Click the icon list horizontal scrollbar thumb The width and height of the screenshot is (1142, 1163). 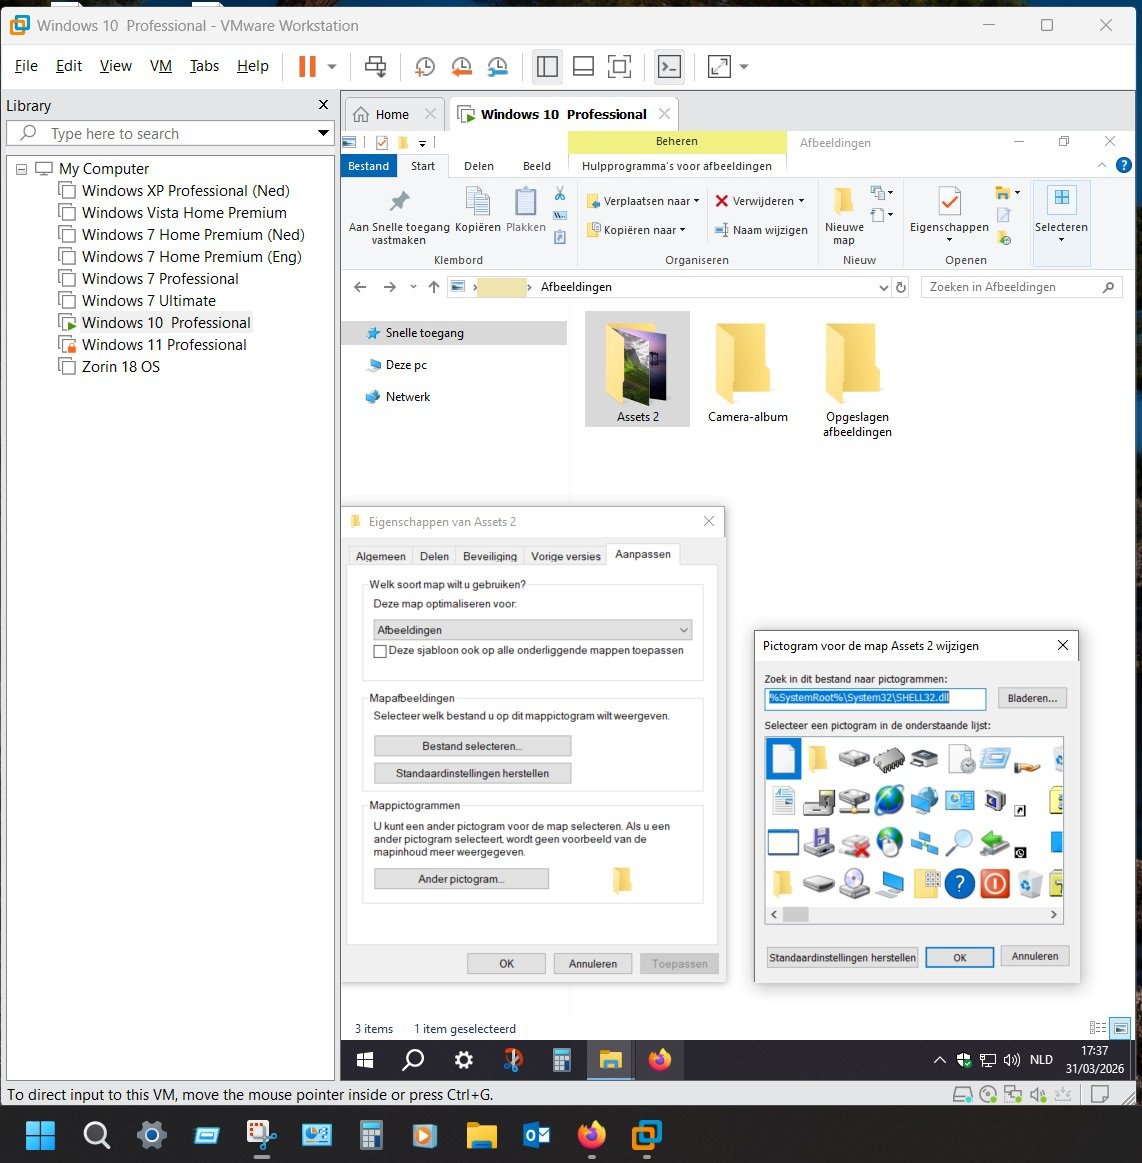796,914
